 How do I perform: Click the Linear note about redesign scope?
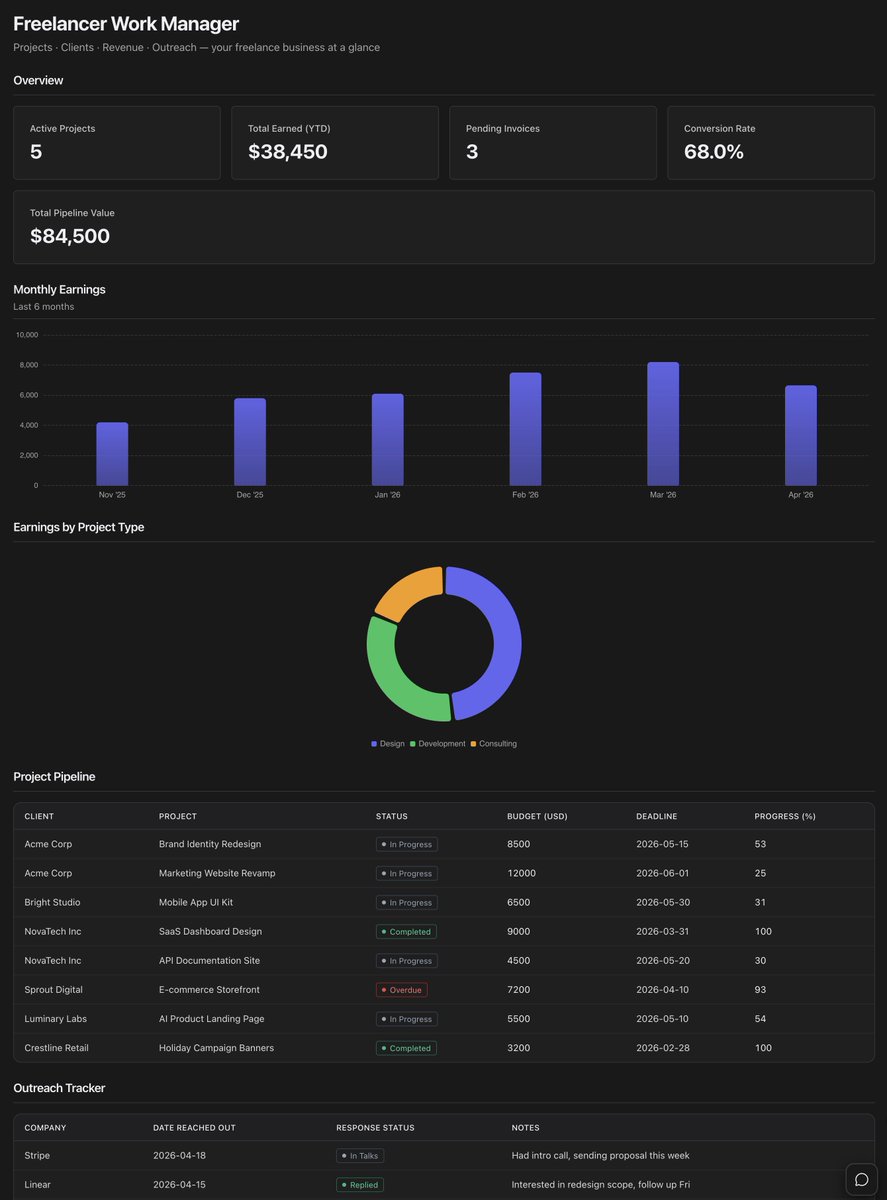click(601, 1184)
